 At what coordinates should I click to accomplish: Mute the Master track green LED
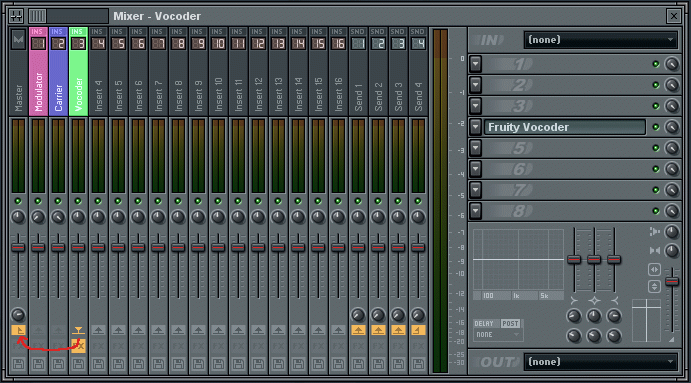pyautogui.click(x=18, y=201)
